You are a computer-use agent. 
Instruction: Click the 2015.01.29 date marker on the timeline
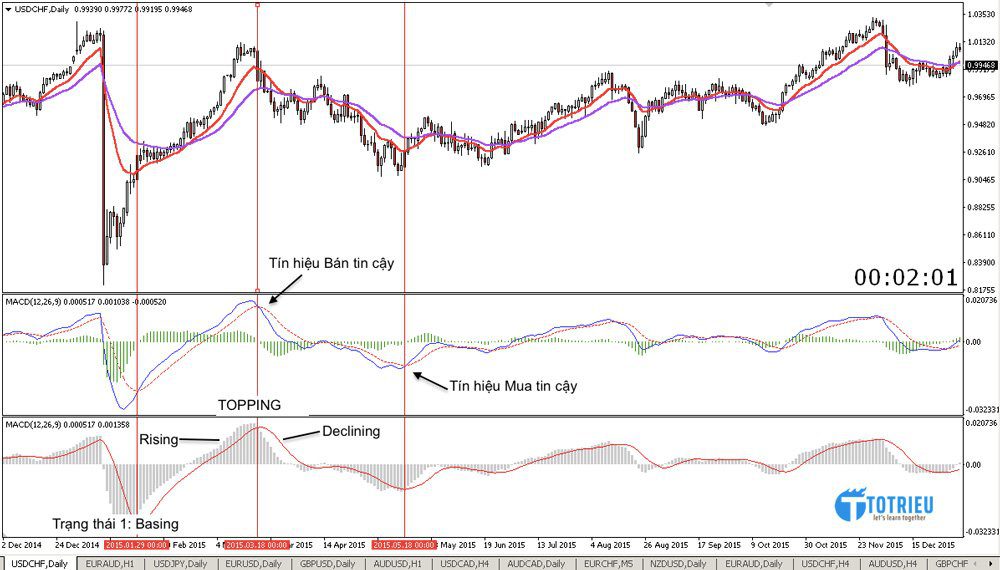tap(136, 545)
